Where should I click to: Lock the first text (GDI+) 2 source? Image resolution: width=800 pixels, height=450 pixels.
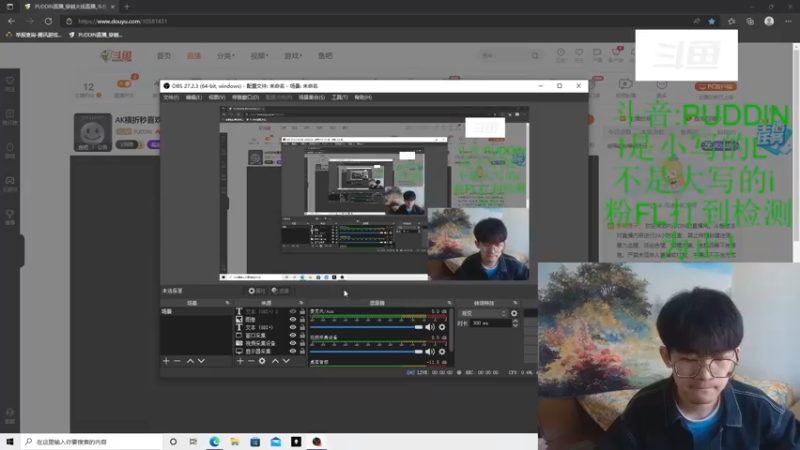[x=302, y=311]
